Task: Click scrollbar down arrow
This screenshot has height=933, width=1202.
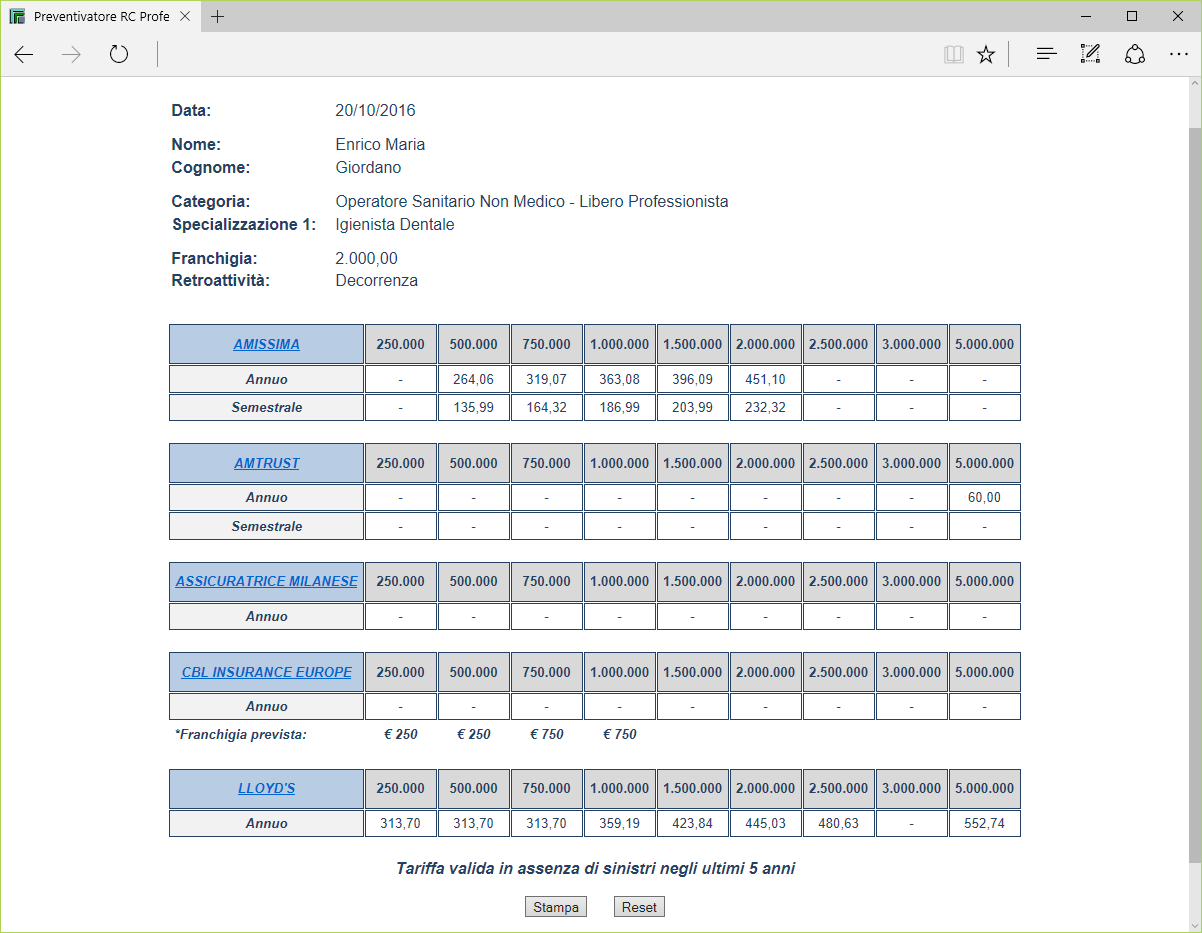Action: pyautogui.click(x=1194, y=924)
